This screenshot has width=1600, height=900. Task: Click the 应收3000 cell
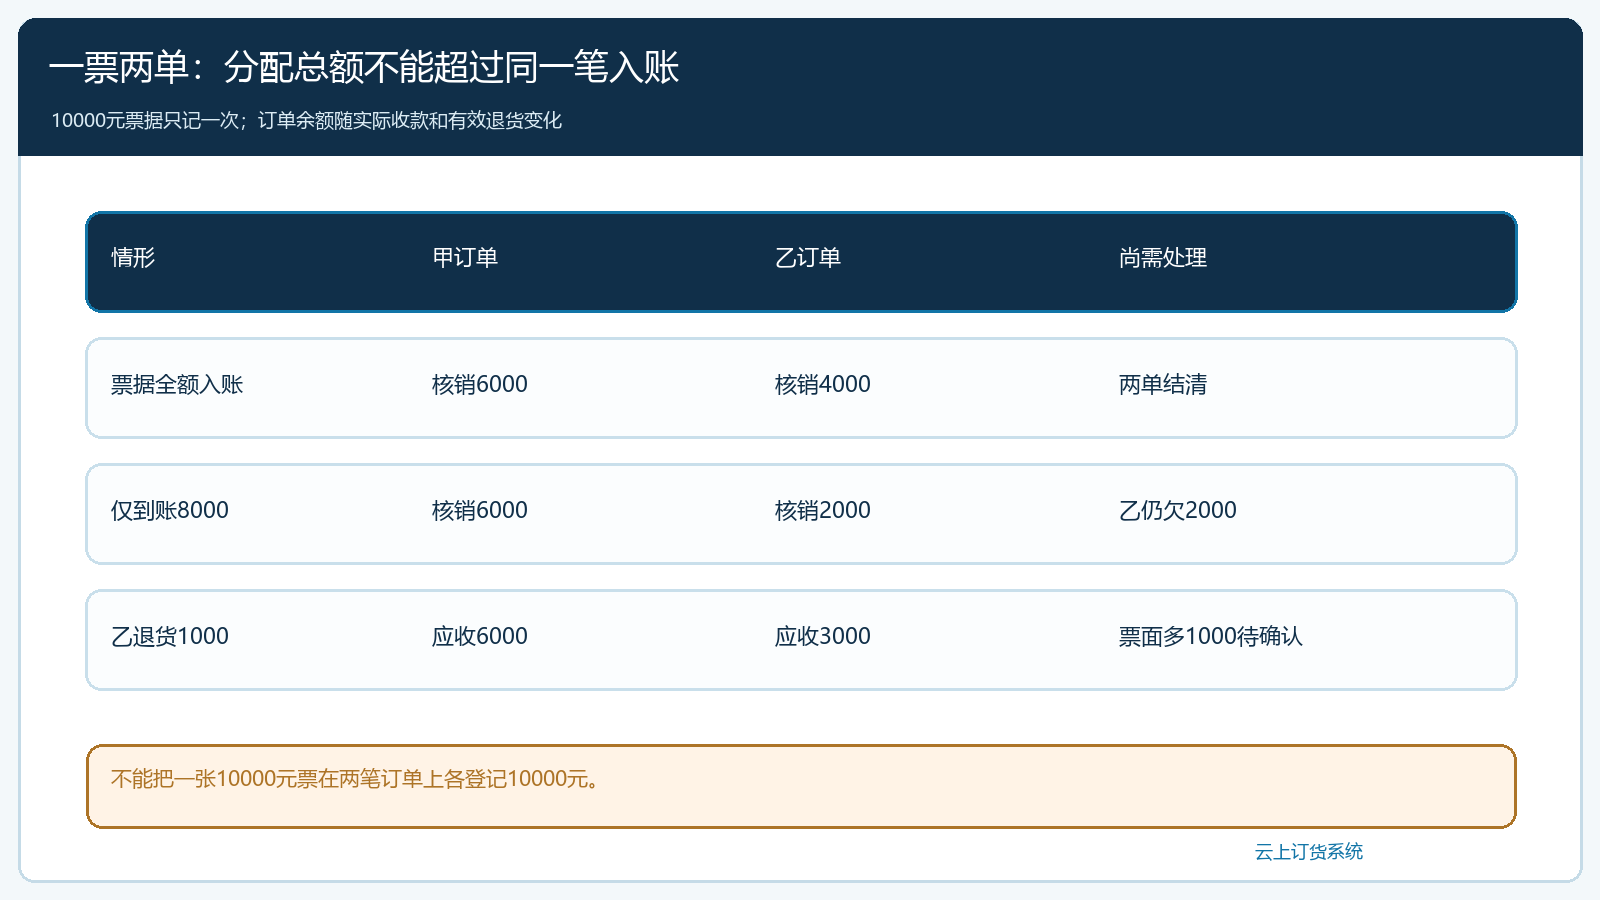[x=823, y=637]
